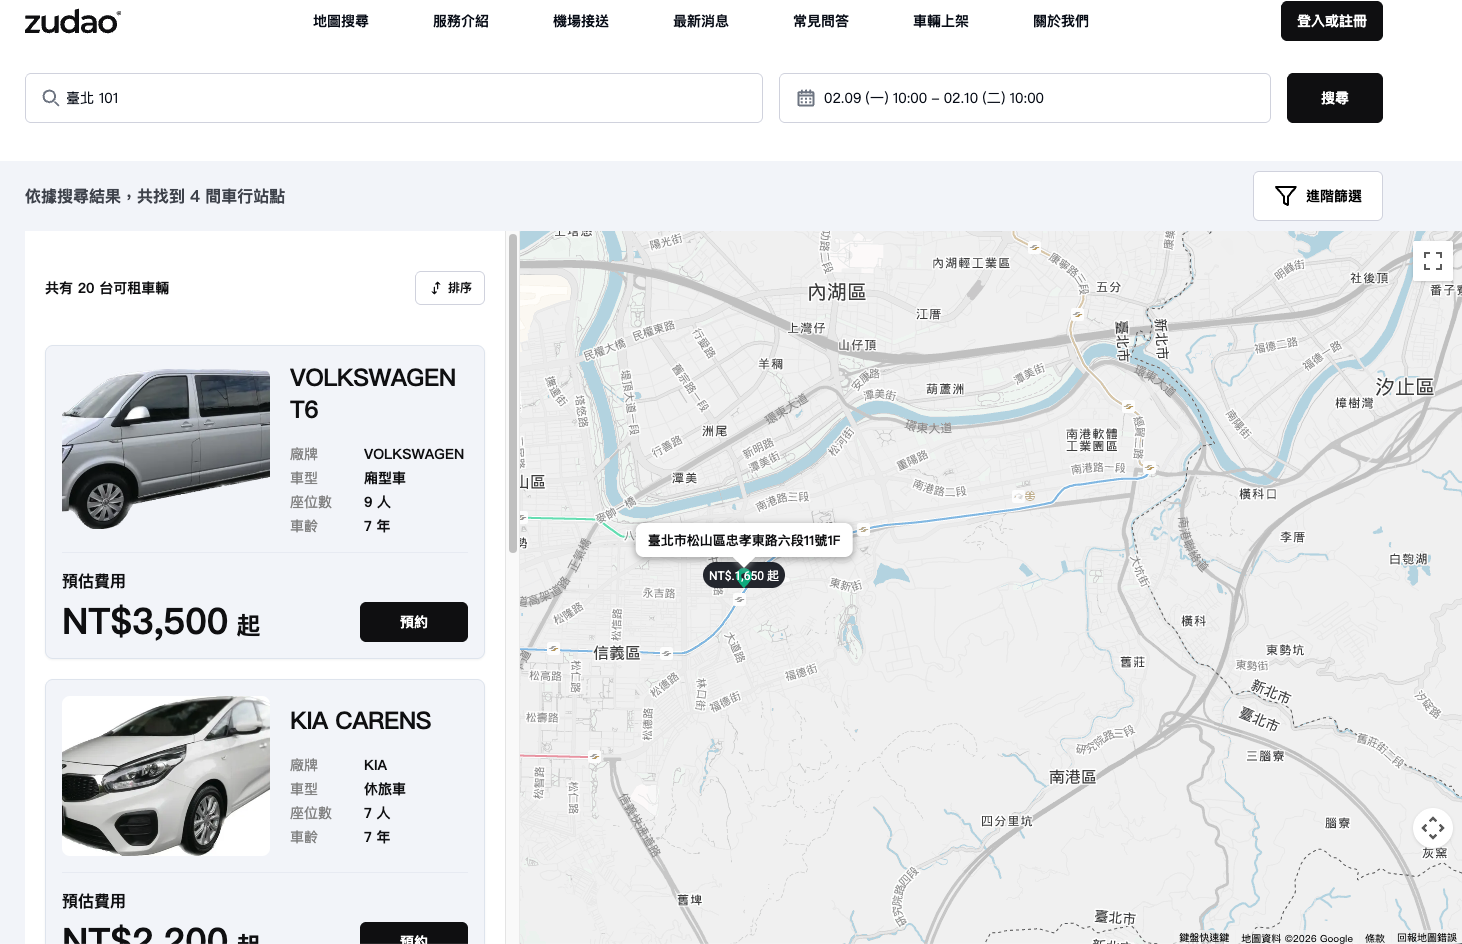Click the 共有 20 台可租車輛 count text
Screen dimensions: 1462x944
[107, 288]
